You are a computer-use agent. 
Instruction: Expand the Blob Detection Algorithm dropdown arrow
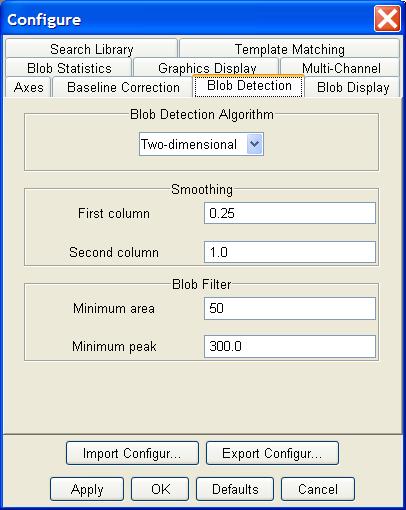254,144
